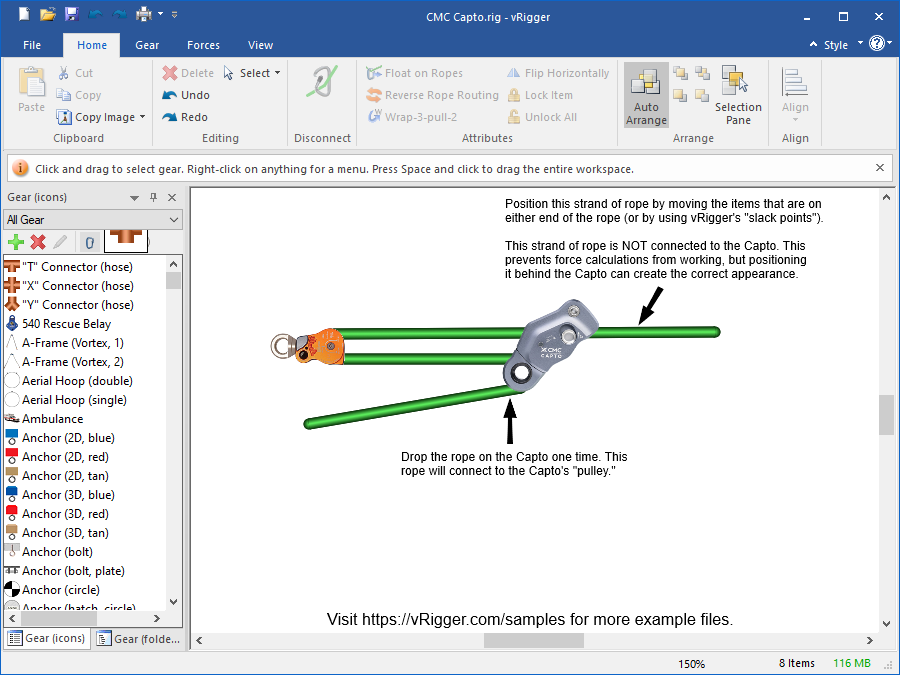Click the Disconnect carabiner icon
The width and height of the screenshot is (900, 675).
pyautogui.click(x=322, y=84)
